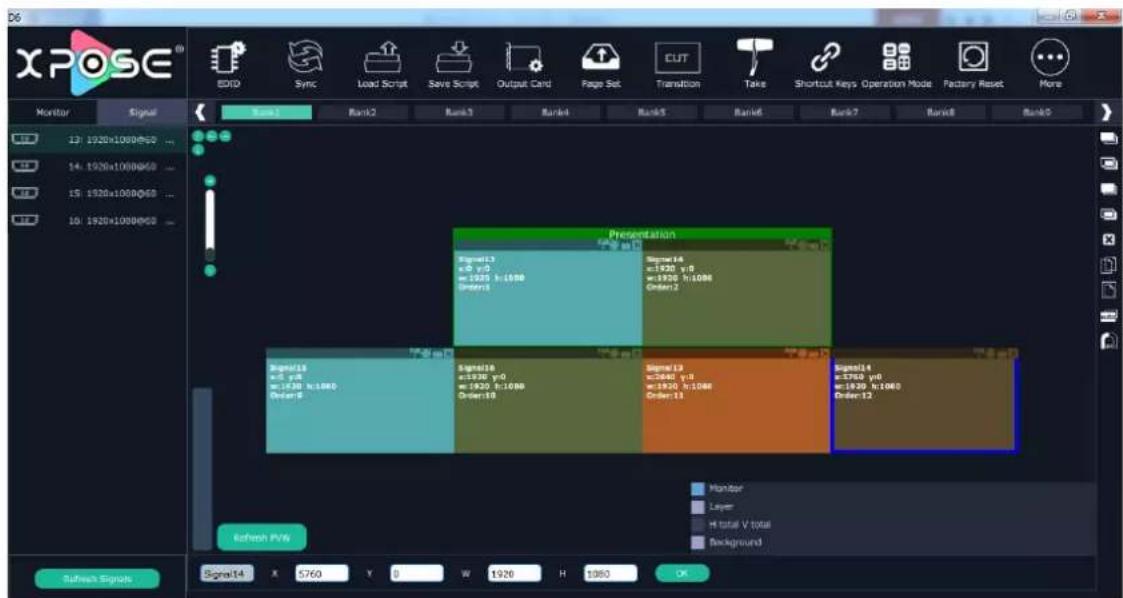Image resolution: width=1123 pixels, height=598 pixels.
Task: Click the green Presentation header bar
Action: 642,234
